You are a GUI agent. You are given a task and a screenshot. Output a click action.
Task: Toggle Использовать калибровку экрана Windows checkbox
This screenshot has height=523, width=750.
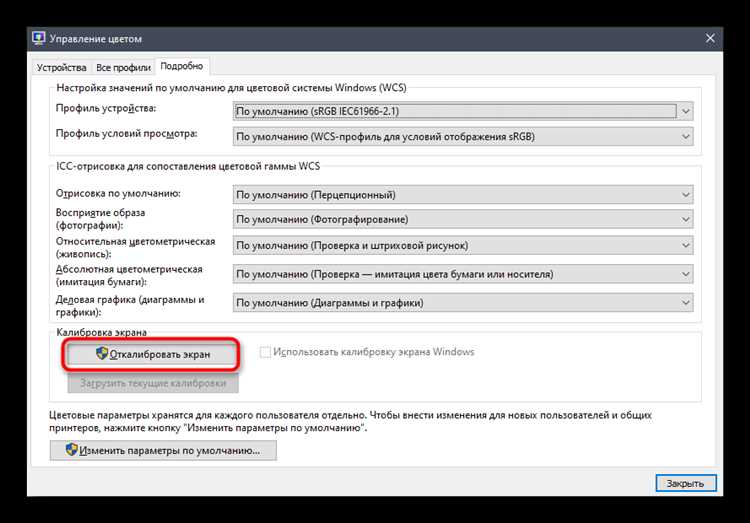coord(265,352)
